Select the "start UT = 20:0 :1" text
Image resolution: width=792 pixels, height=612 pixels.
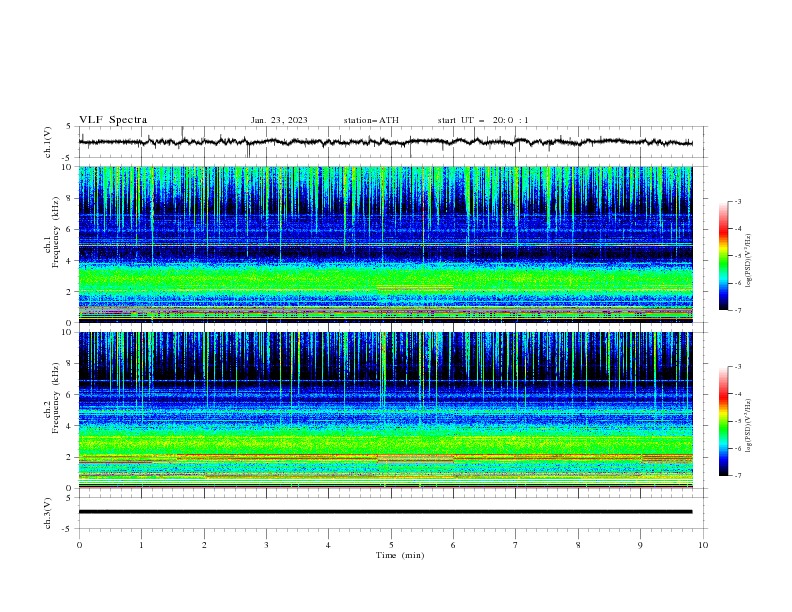[x=483, y=120]
